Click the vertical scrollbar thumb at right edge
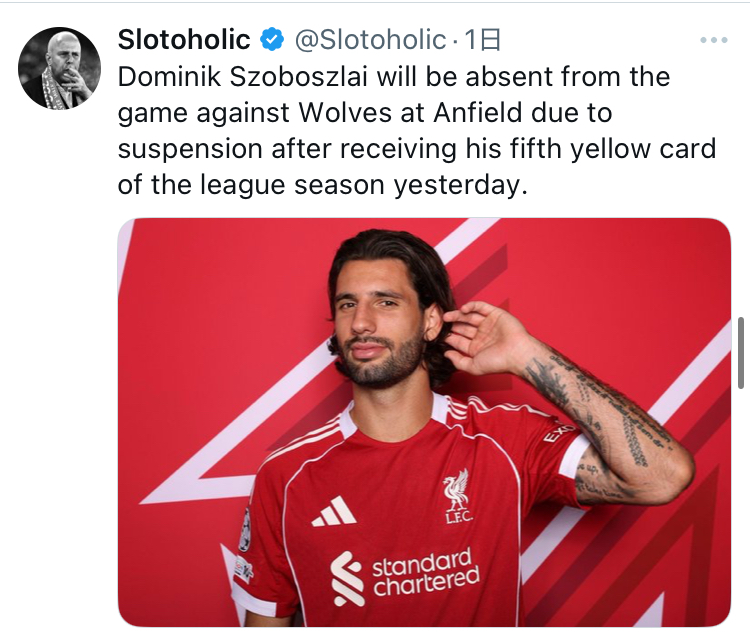750x642 pixels. pos(740,352)
